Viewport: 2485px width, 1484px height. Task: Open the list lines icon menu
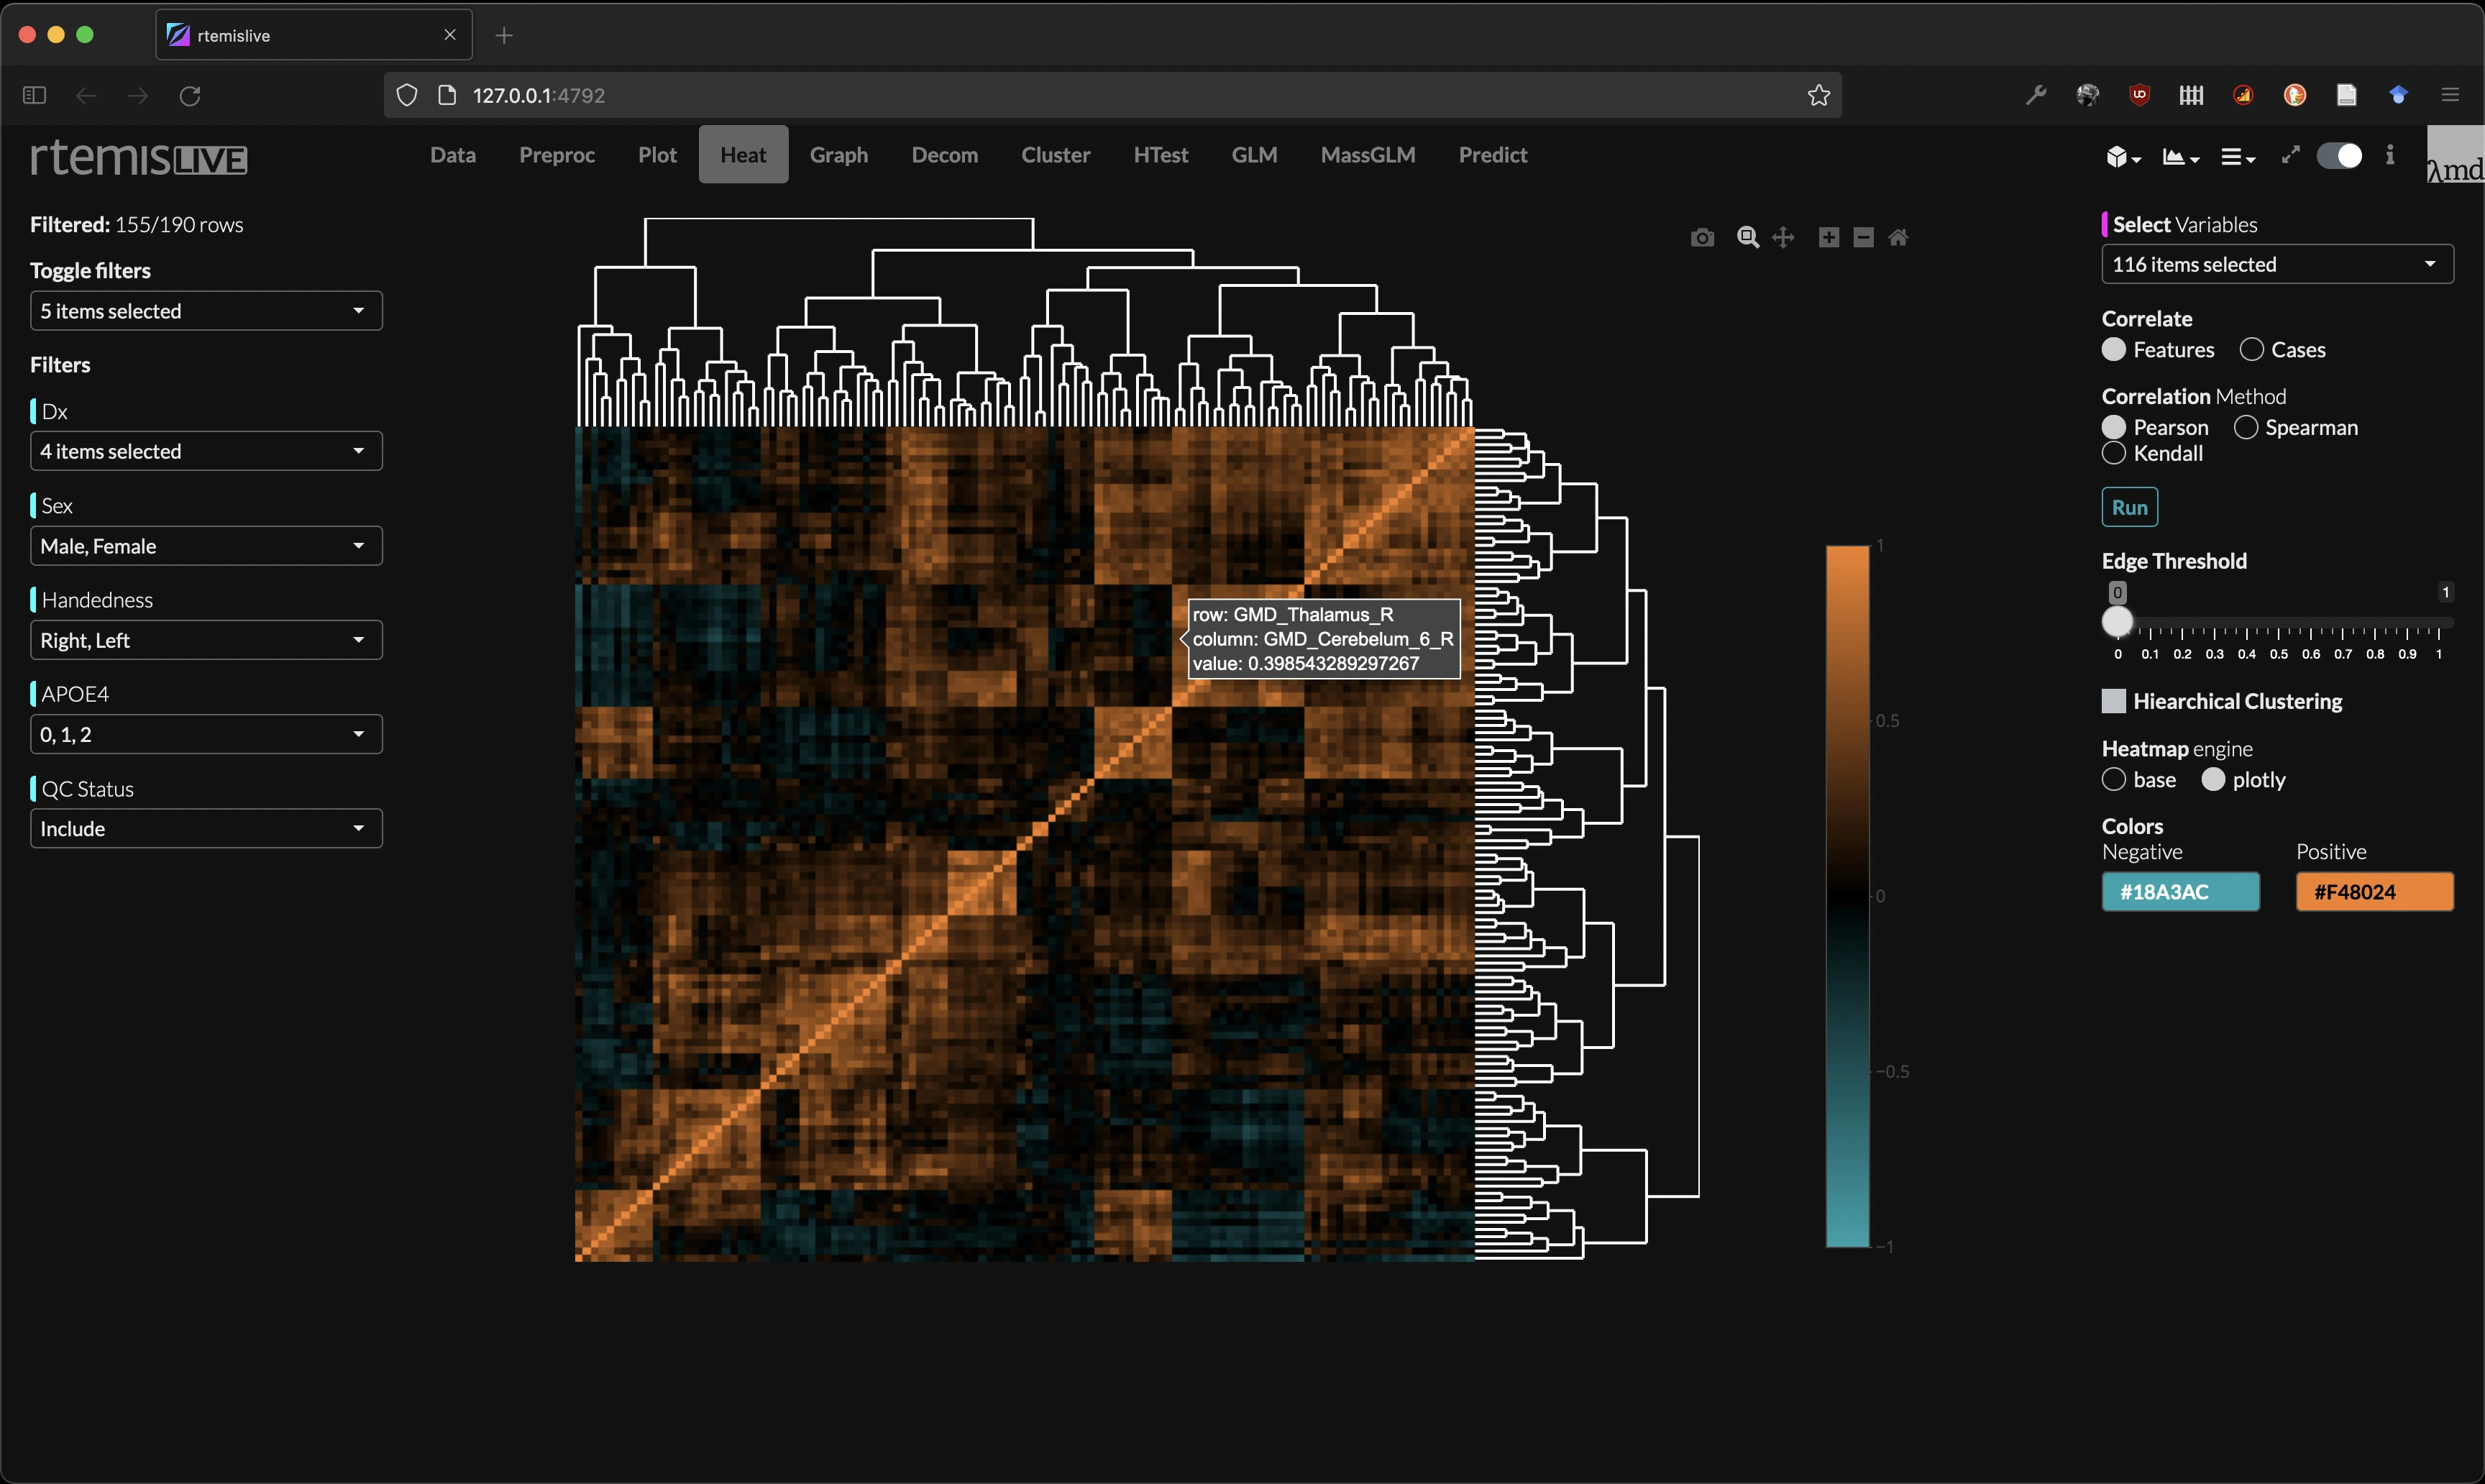pyautogui.click(x=2237, y=156)
